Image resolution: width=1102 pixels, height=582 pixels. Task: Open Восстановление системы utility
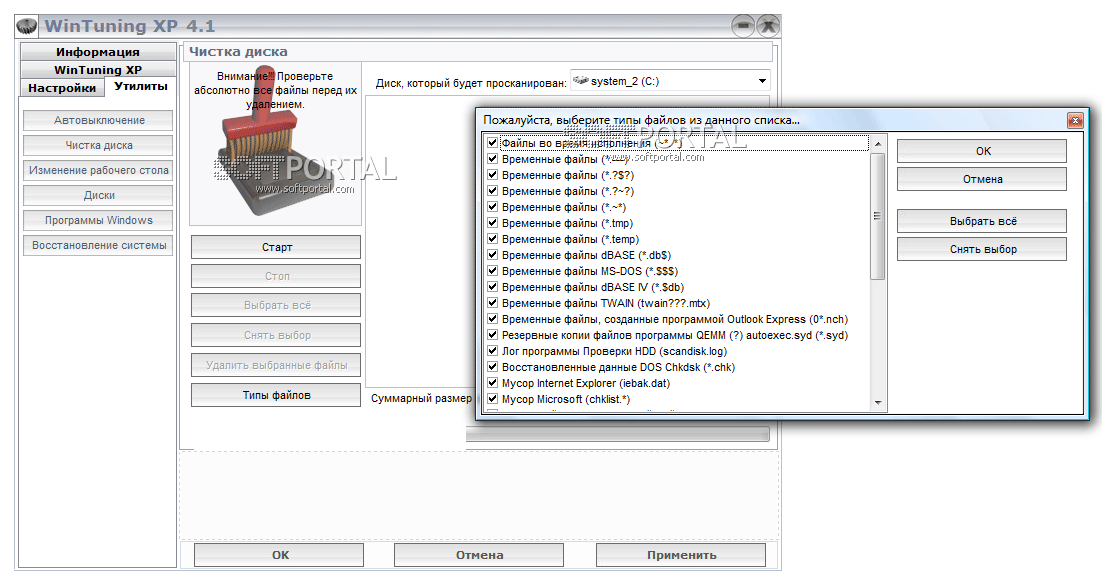[98, 245]
